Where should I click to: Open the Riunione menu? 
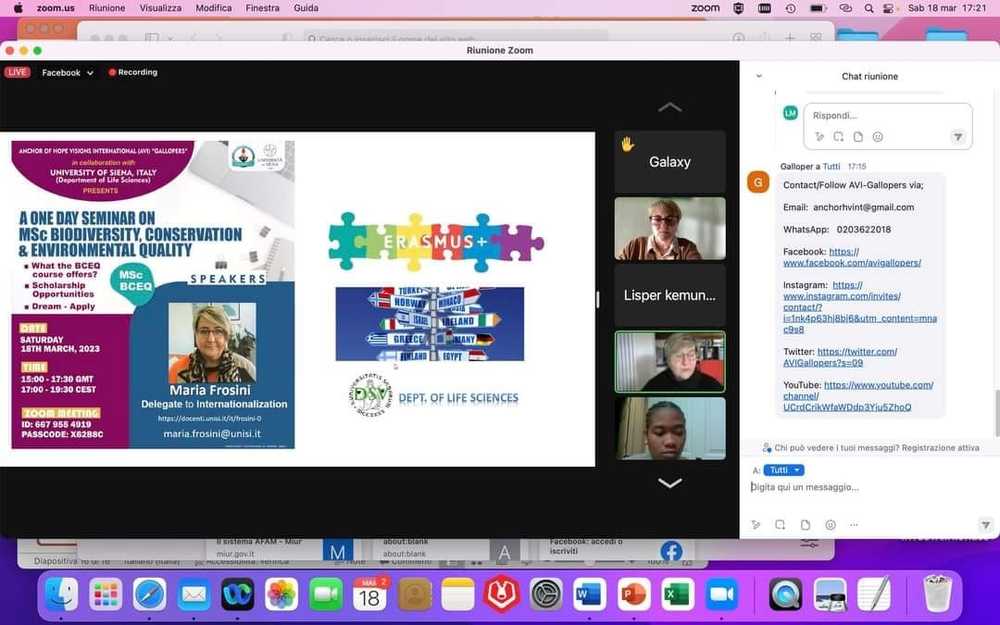click(x=106, y=7)
